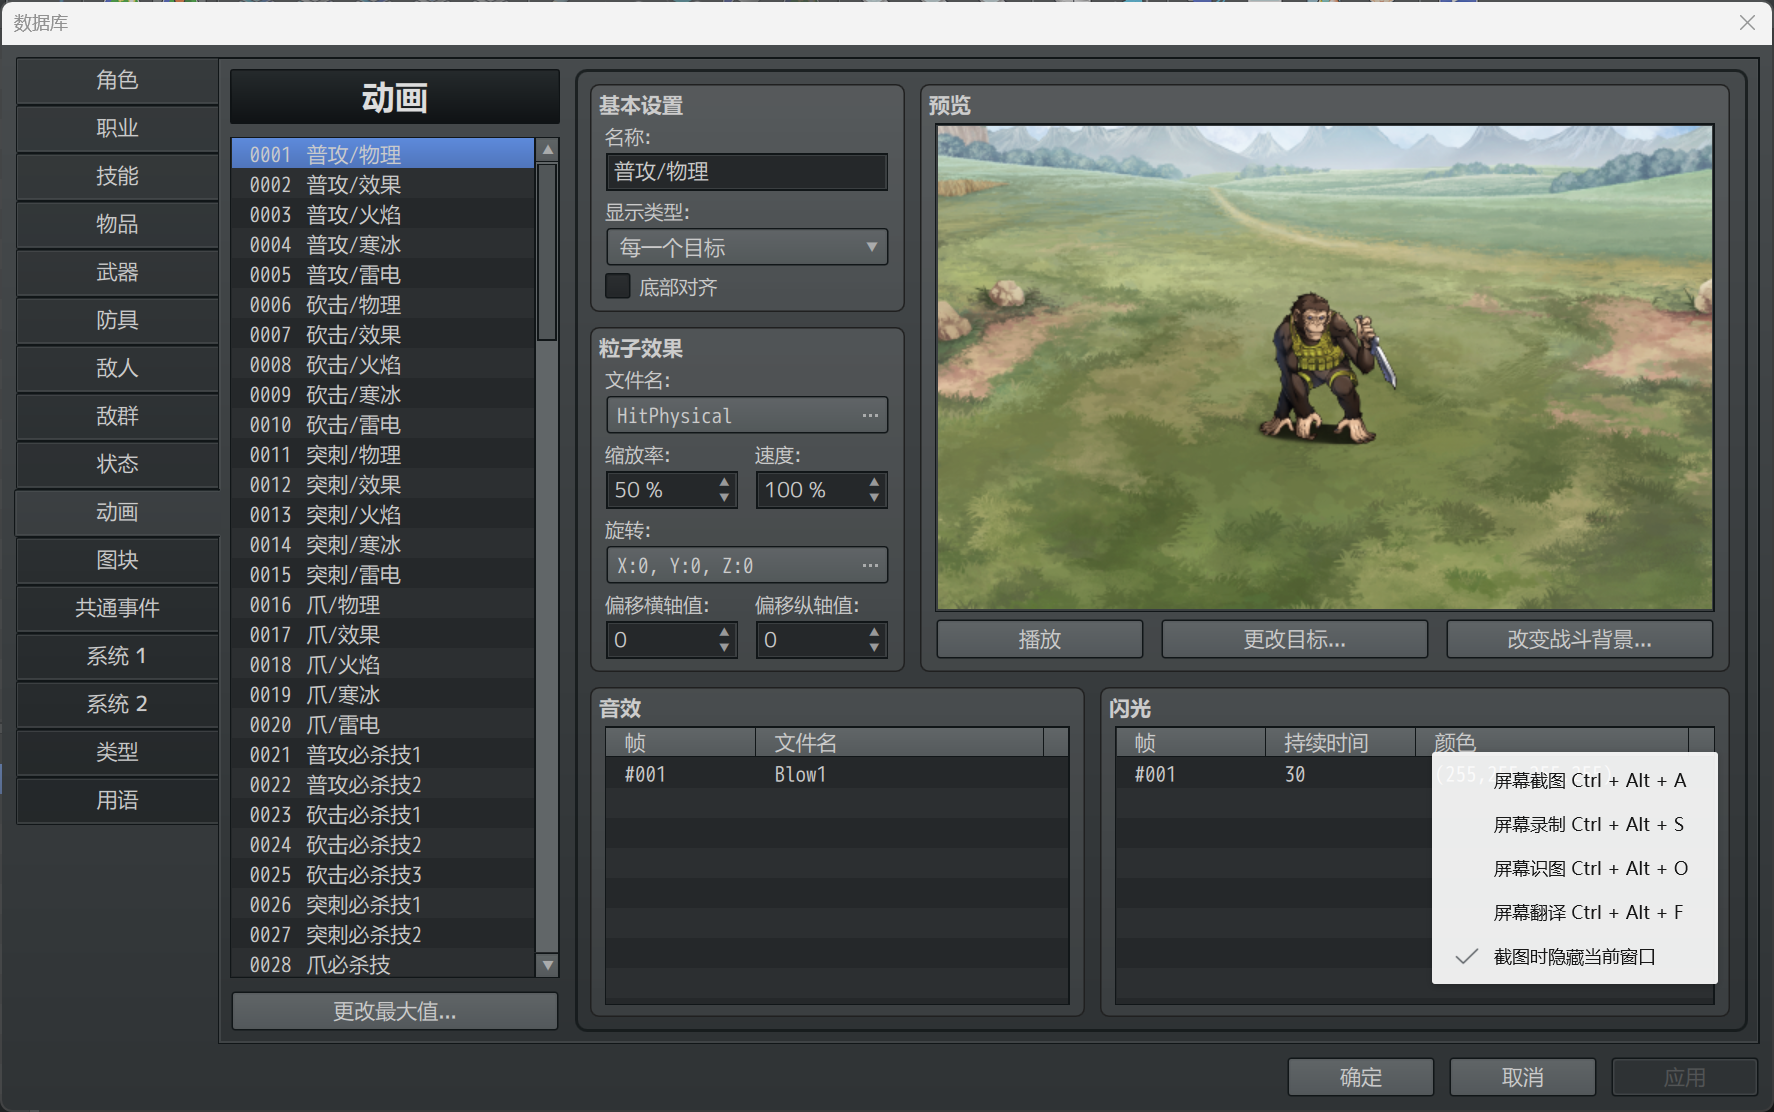1774x1112 pixels.
Task: Click the battle preview image
Action: coord(1325,367)
